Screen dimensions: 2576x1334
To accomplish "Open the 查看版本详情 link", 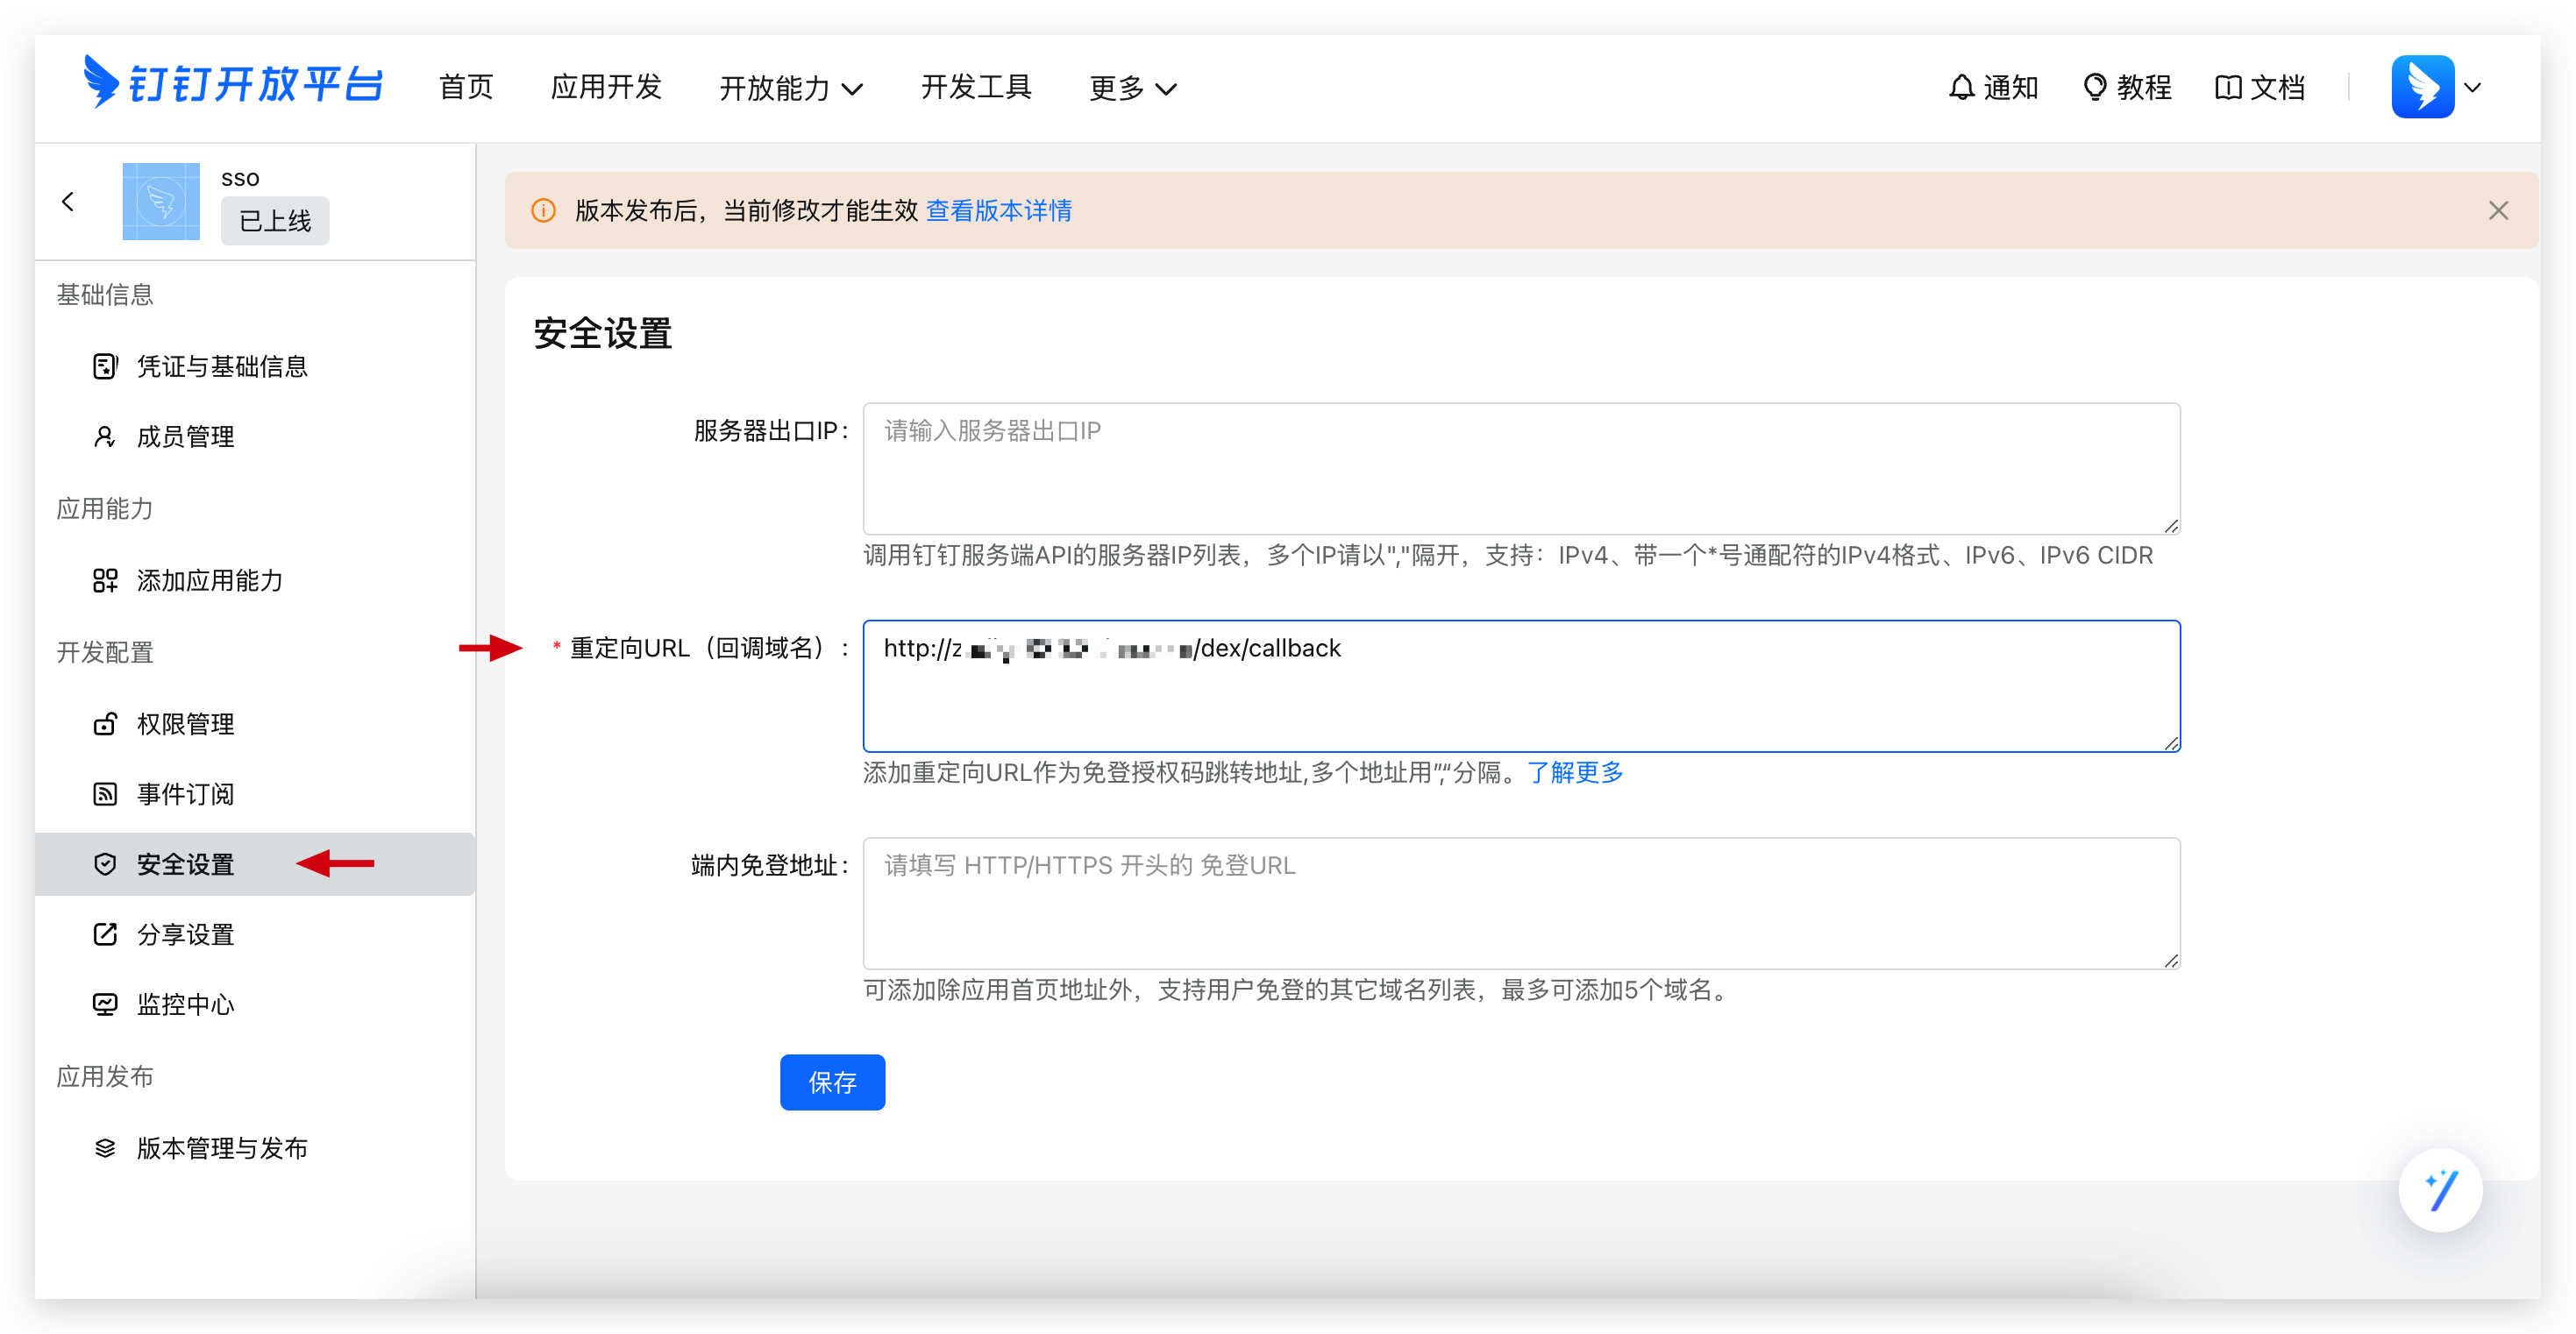I will [998, 211].
